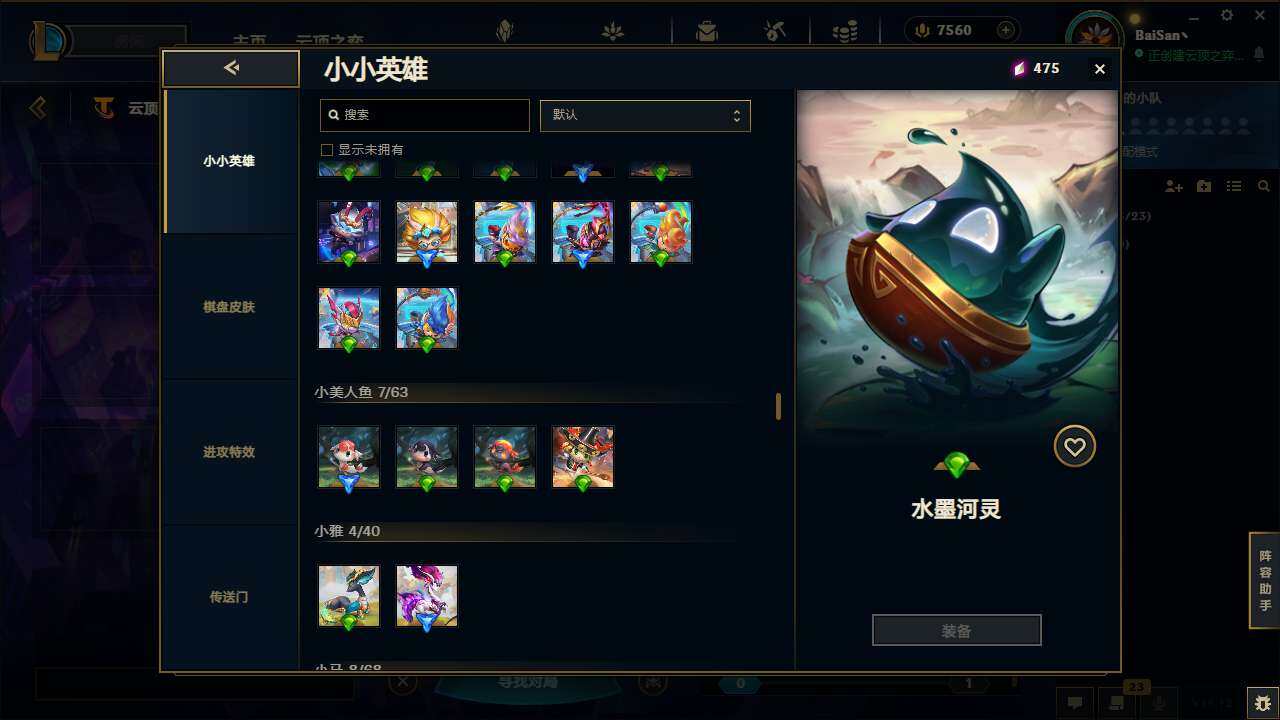Viewport: 1280px width, 720px height.
Task: Switch to the 棋盘皮肤 tab
Action: tap(229, 307)
